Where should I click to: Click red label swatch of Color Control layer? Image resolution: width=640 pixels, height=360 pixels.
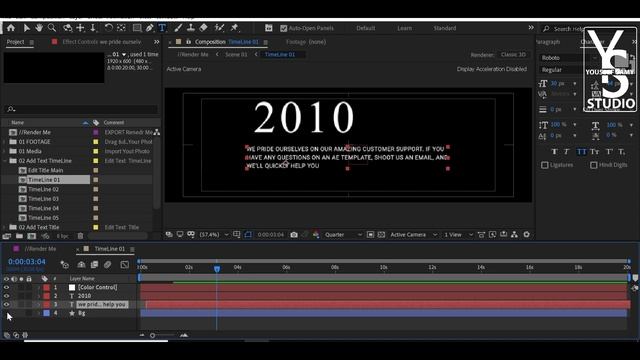click(47, 287)
